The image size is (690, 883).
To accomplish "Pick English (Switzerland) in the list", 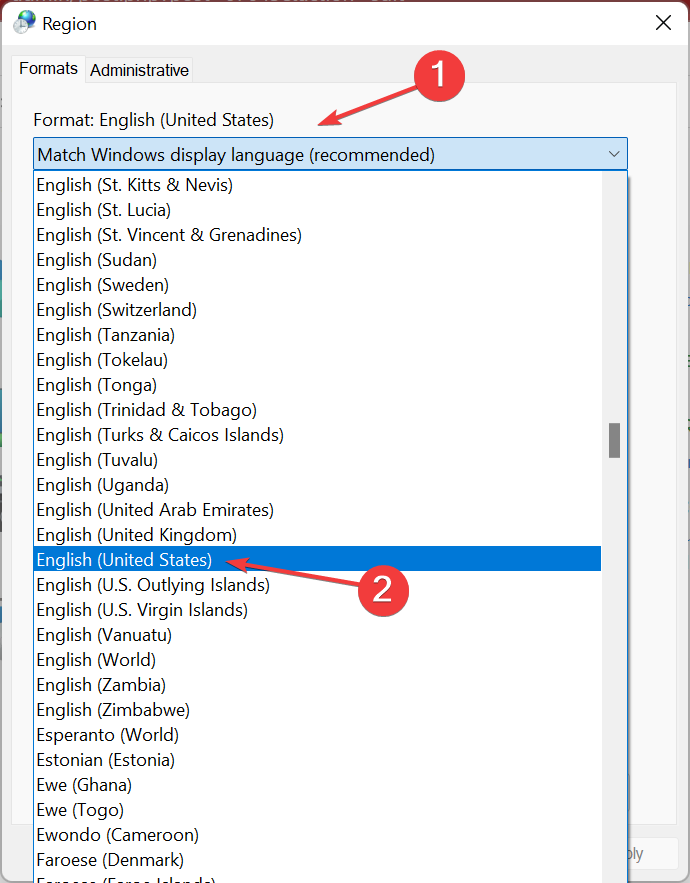I will point(116,310).
